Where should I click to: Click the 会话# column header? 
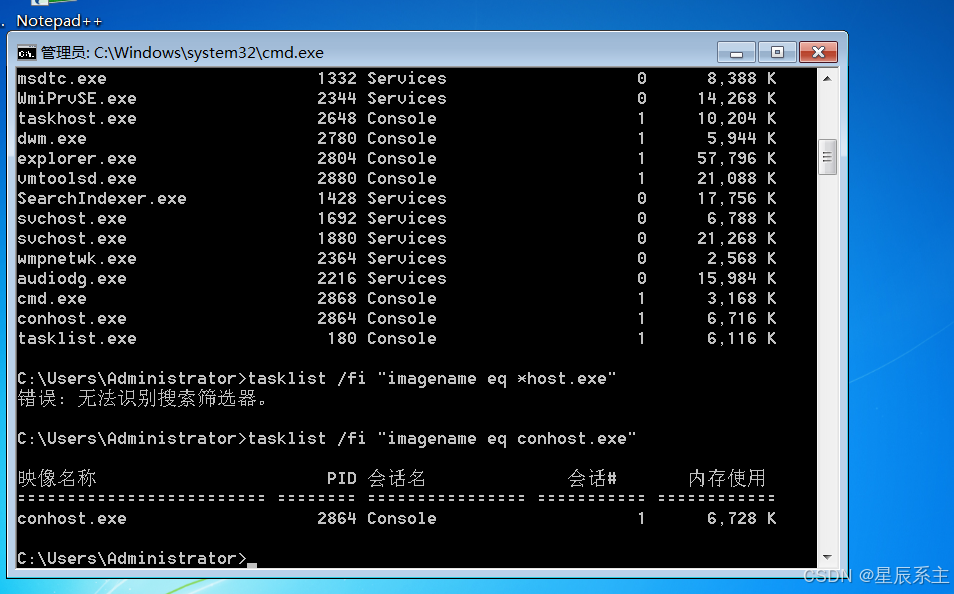point(591,478)
